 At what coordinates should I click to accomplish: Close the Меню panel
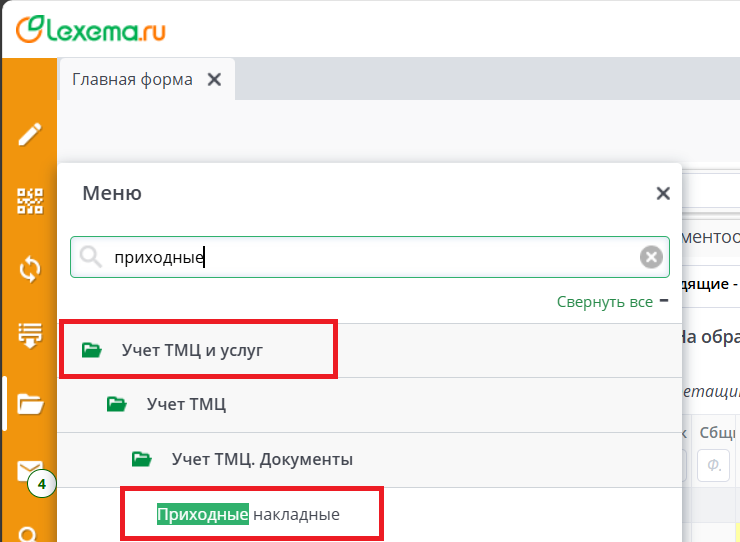tap(662, 194)
